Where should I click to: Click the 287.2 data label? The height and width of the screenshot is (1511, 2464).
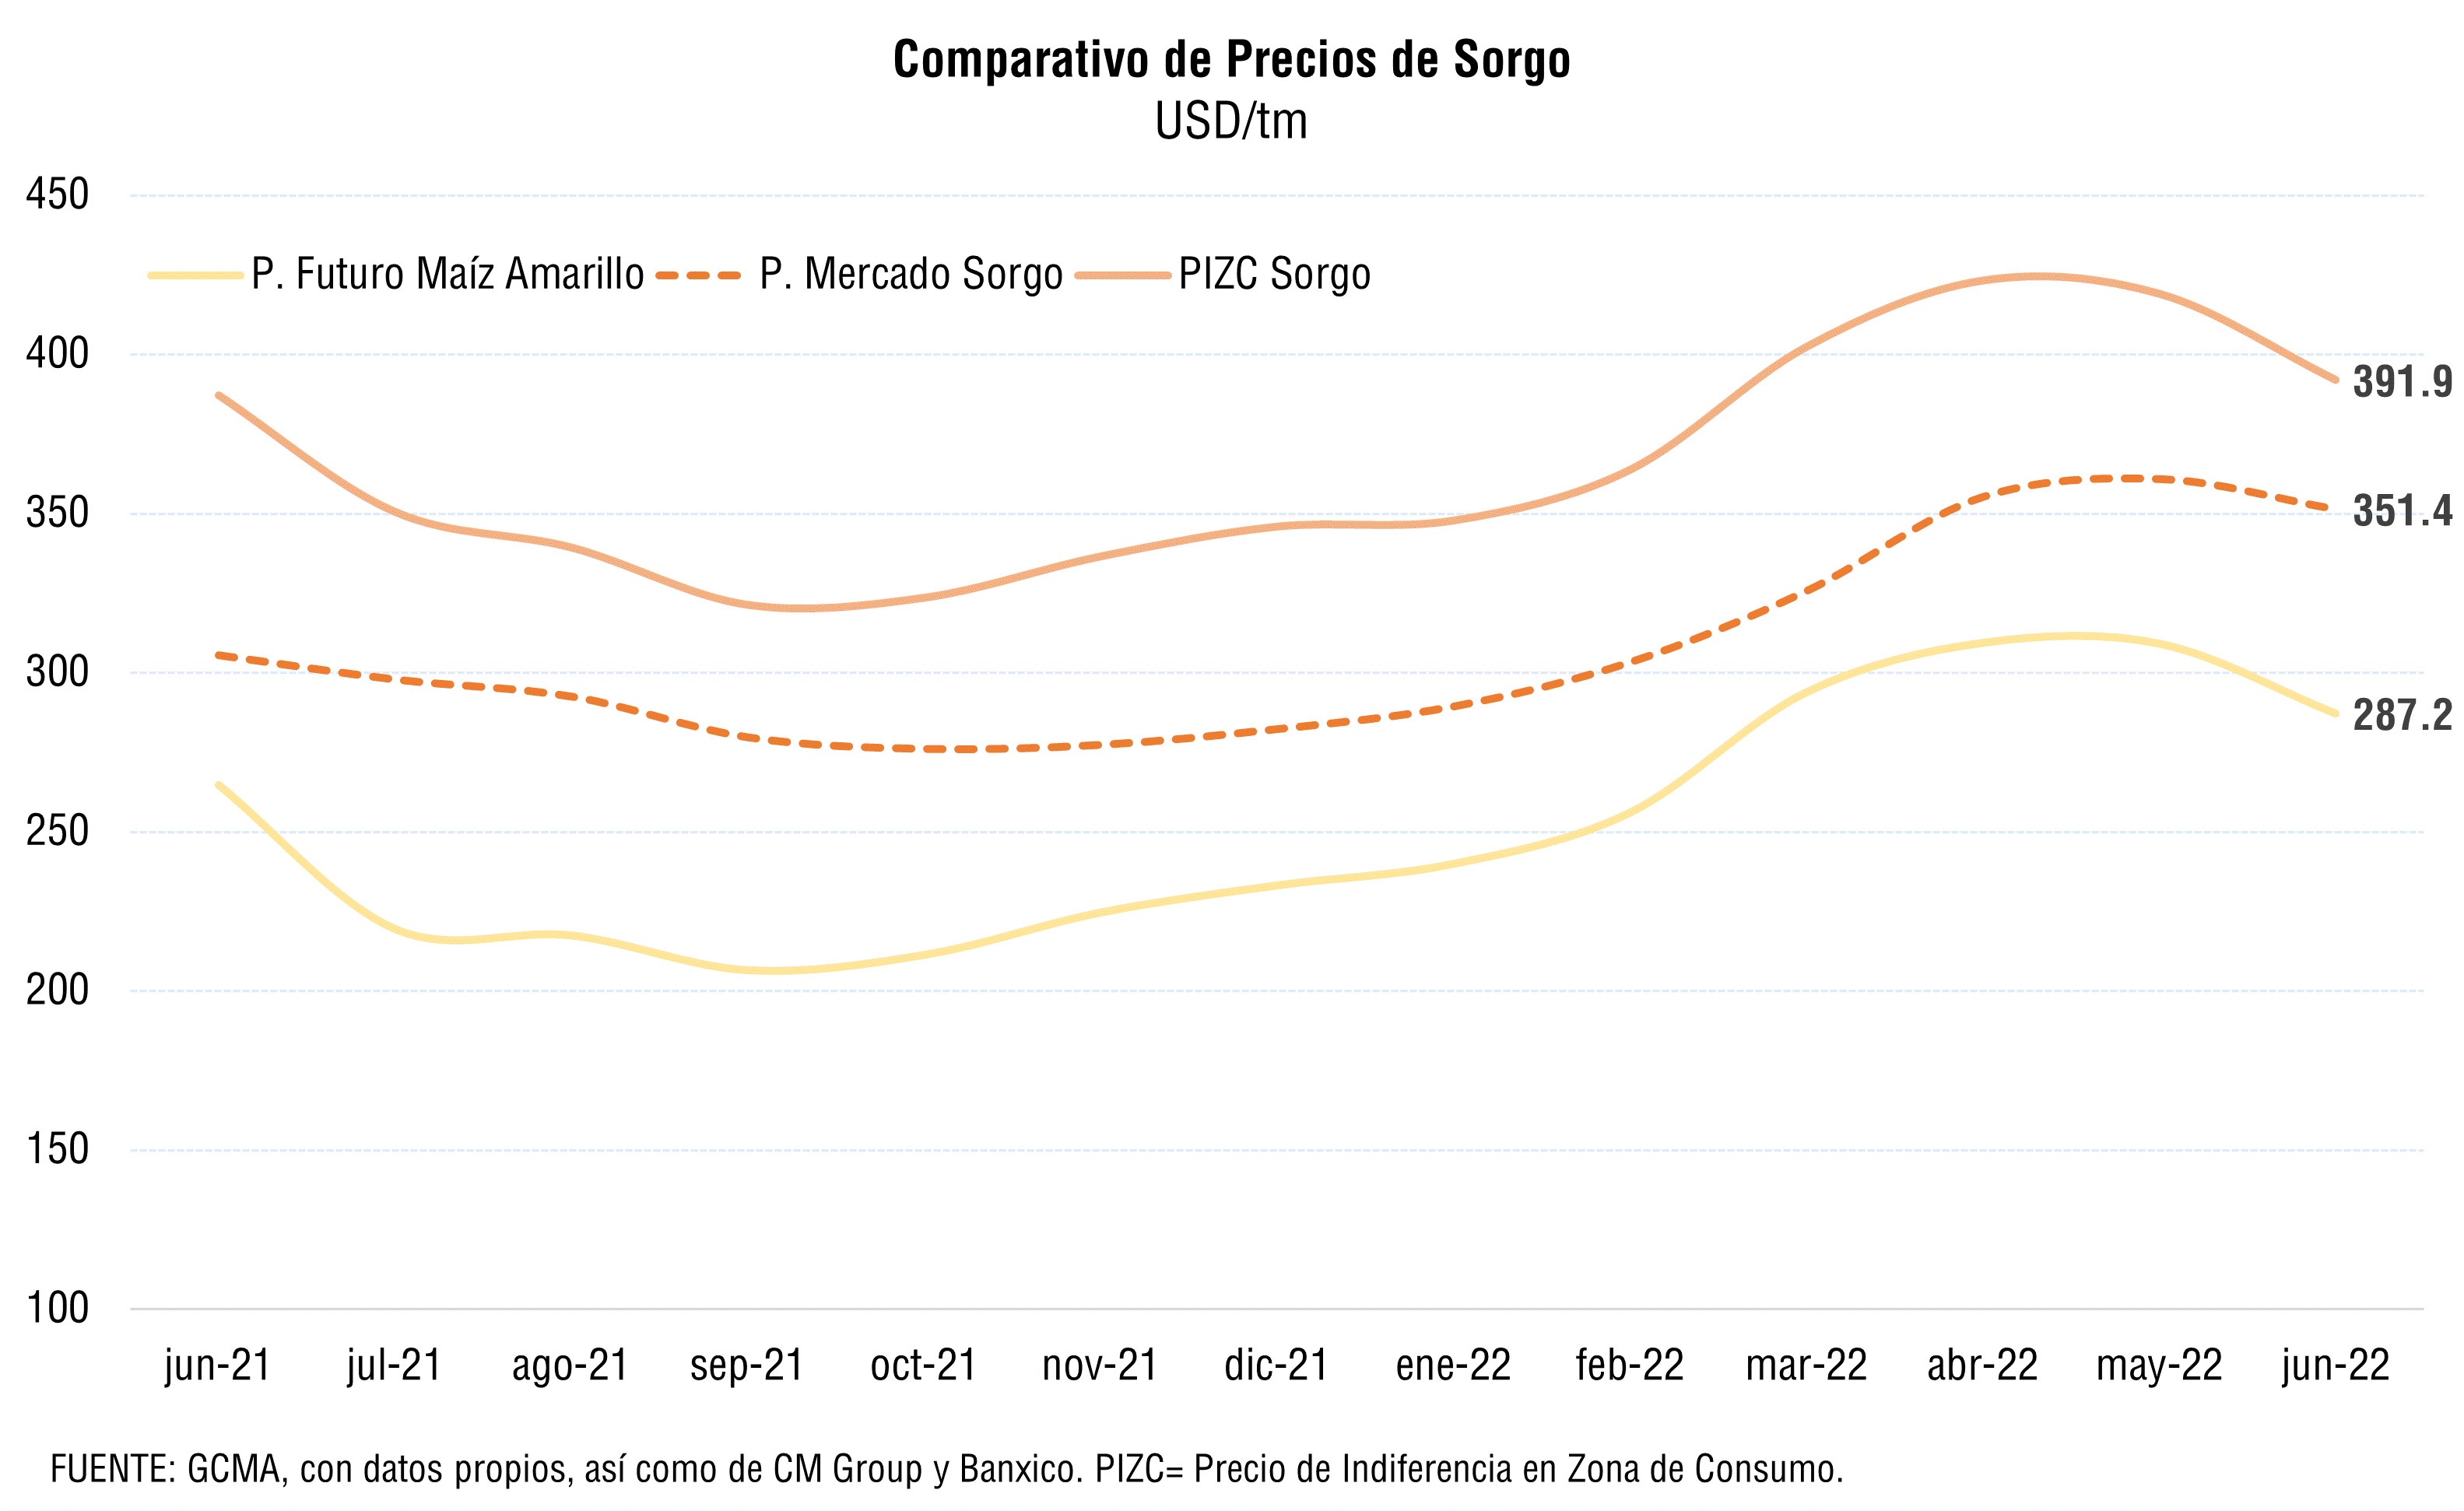point(2401,715)
